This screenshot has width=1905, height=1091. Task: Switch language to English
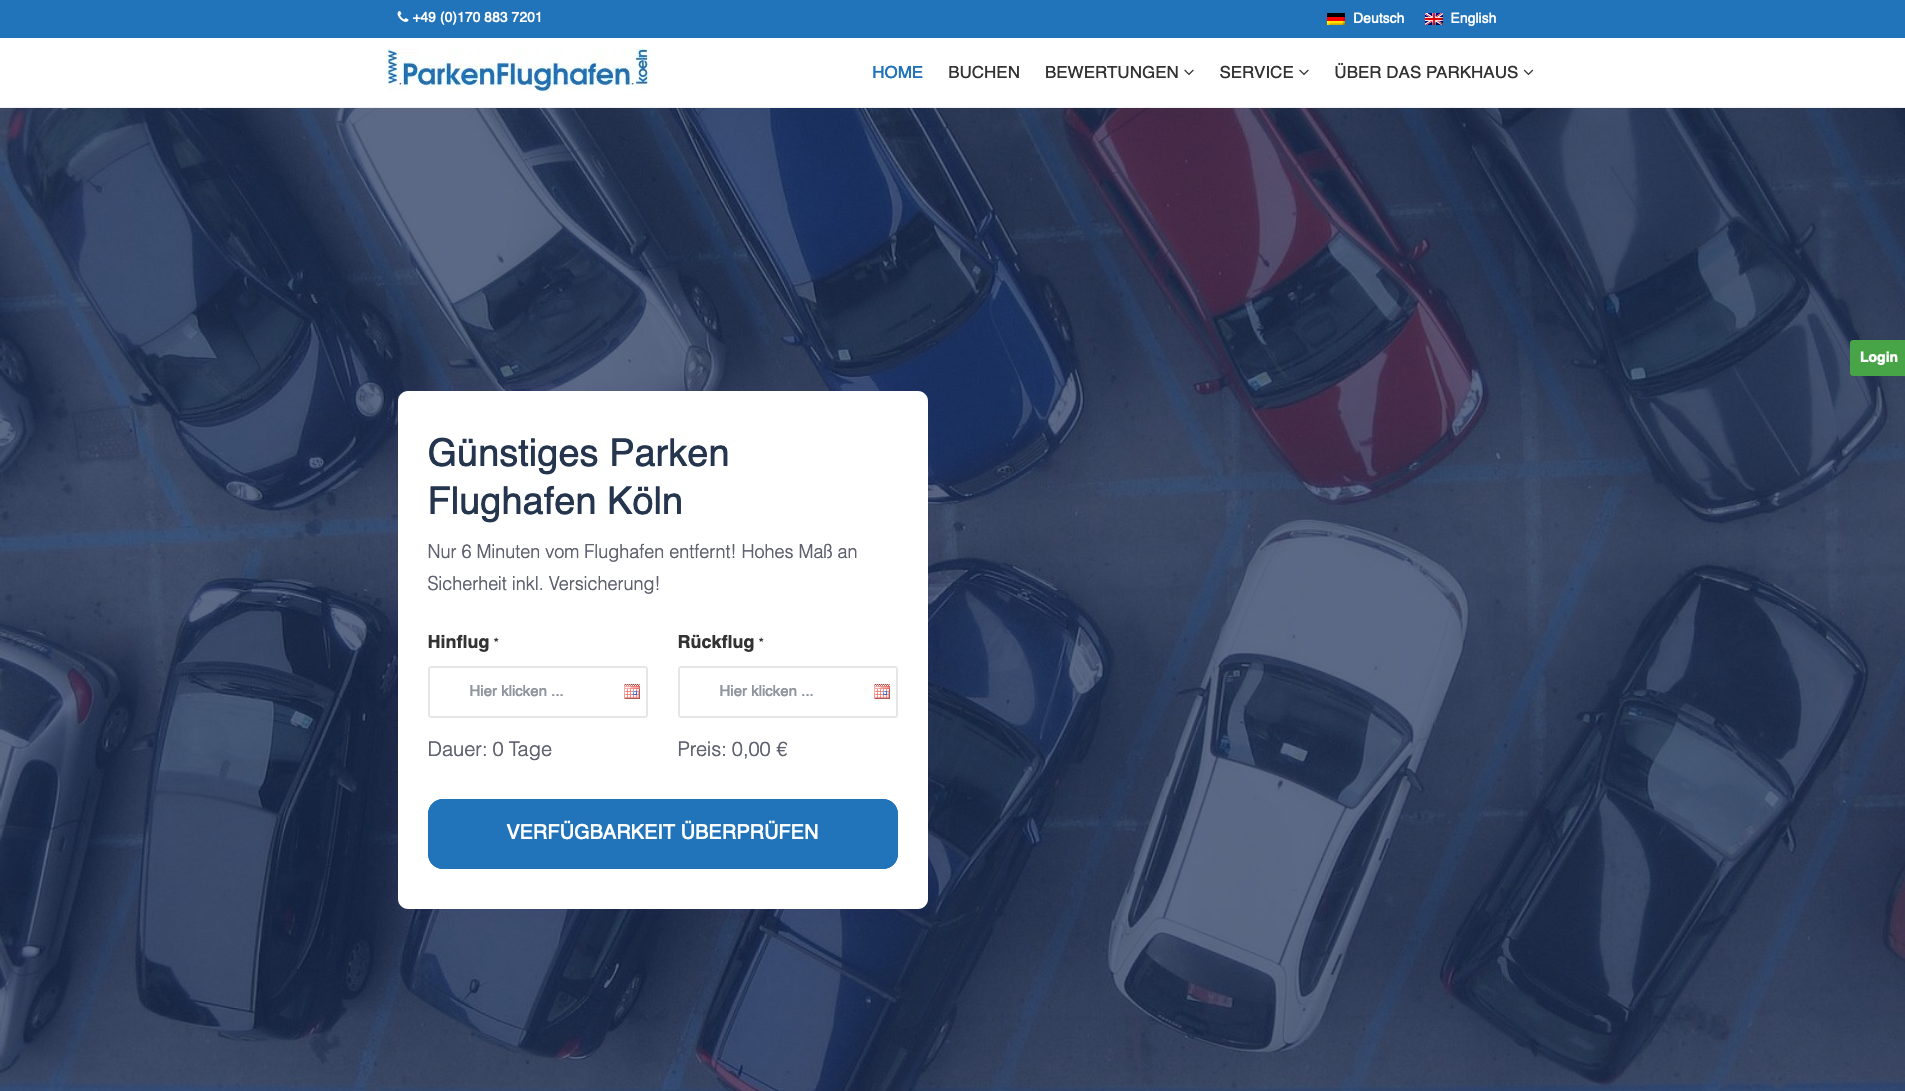tap(1473, 18)
